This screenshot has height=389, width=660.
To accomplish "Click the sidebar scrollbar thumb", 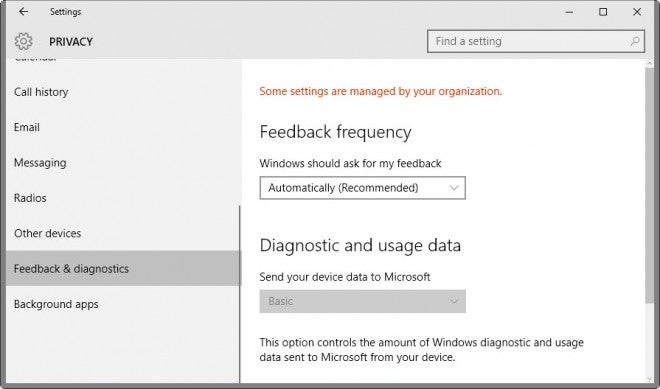I will (x=240, y=294).
